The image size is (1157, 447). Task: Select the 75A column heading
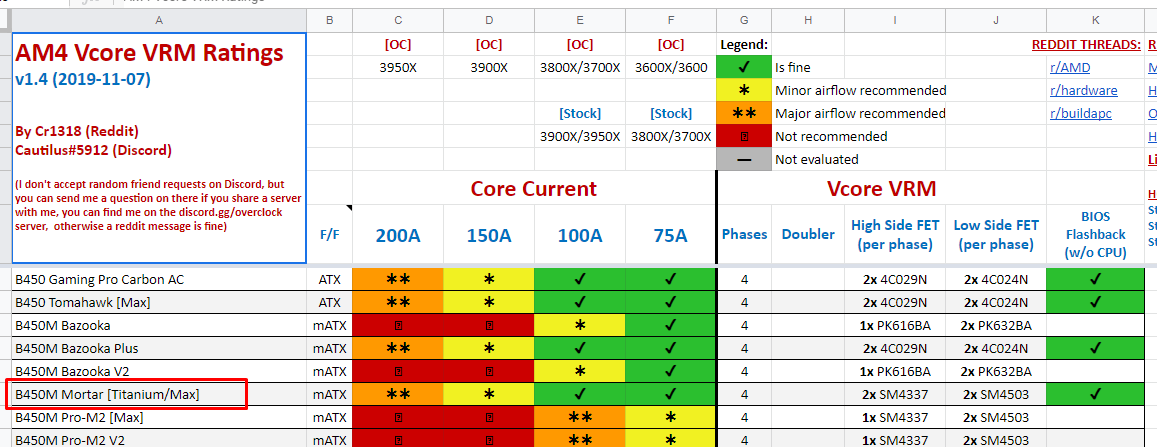pos(670,235)
